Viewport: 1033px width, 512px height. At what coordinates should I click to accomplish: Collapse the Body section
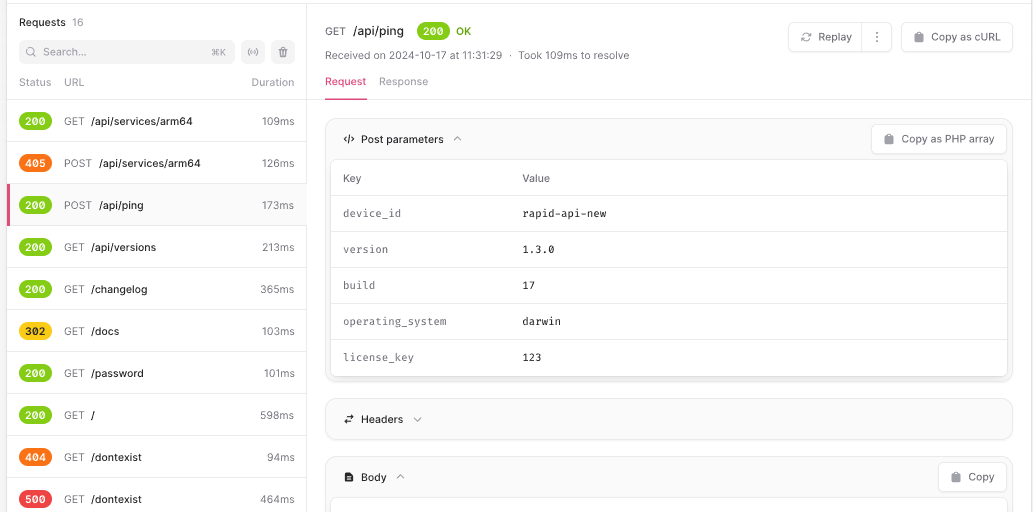400,477
